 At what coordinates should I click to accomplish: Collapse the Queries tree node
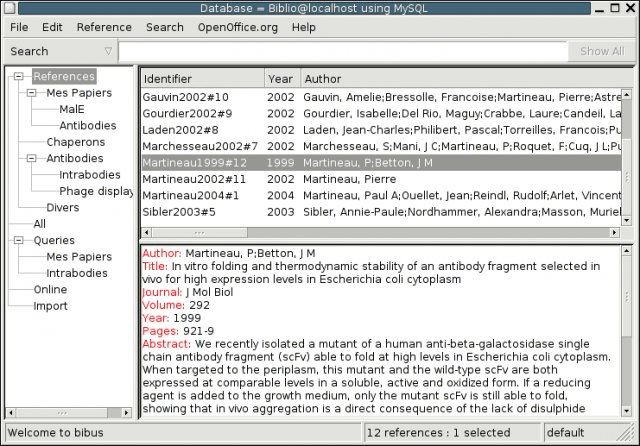(x=19, y=240)
